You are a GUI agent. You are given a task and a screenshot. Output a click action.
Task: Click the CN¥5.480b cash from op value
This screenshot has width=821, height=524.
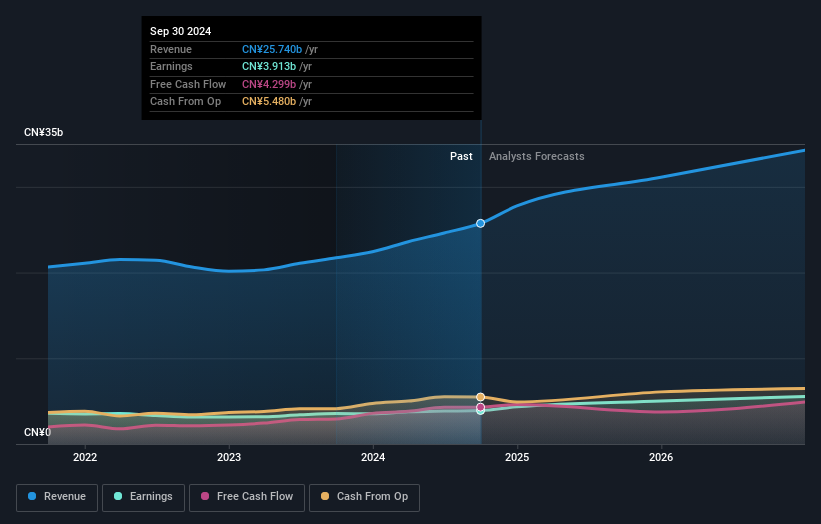(269, 102)
